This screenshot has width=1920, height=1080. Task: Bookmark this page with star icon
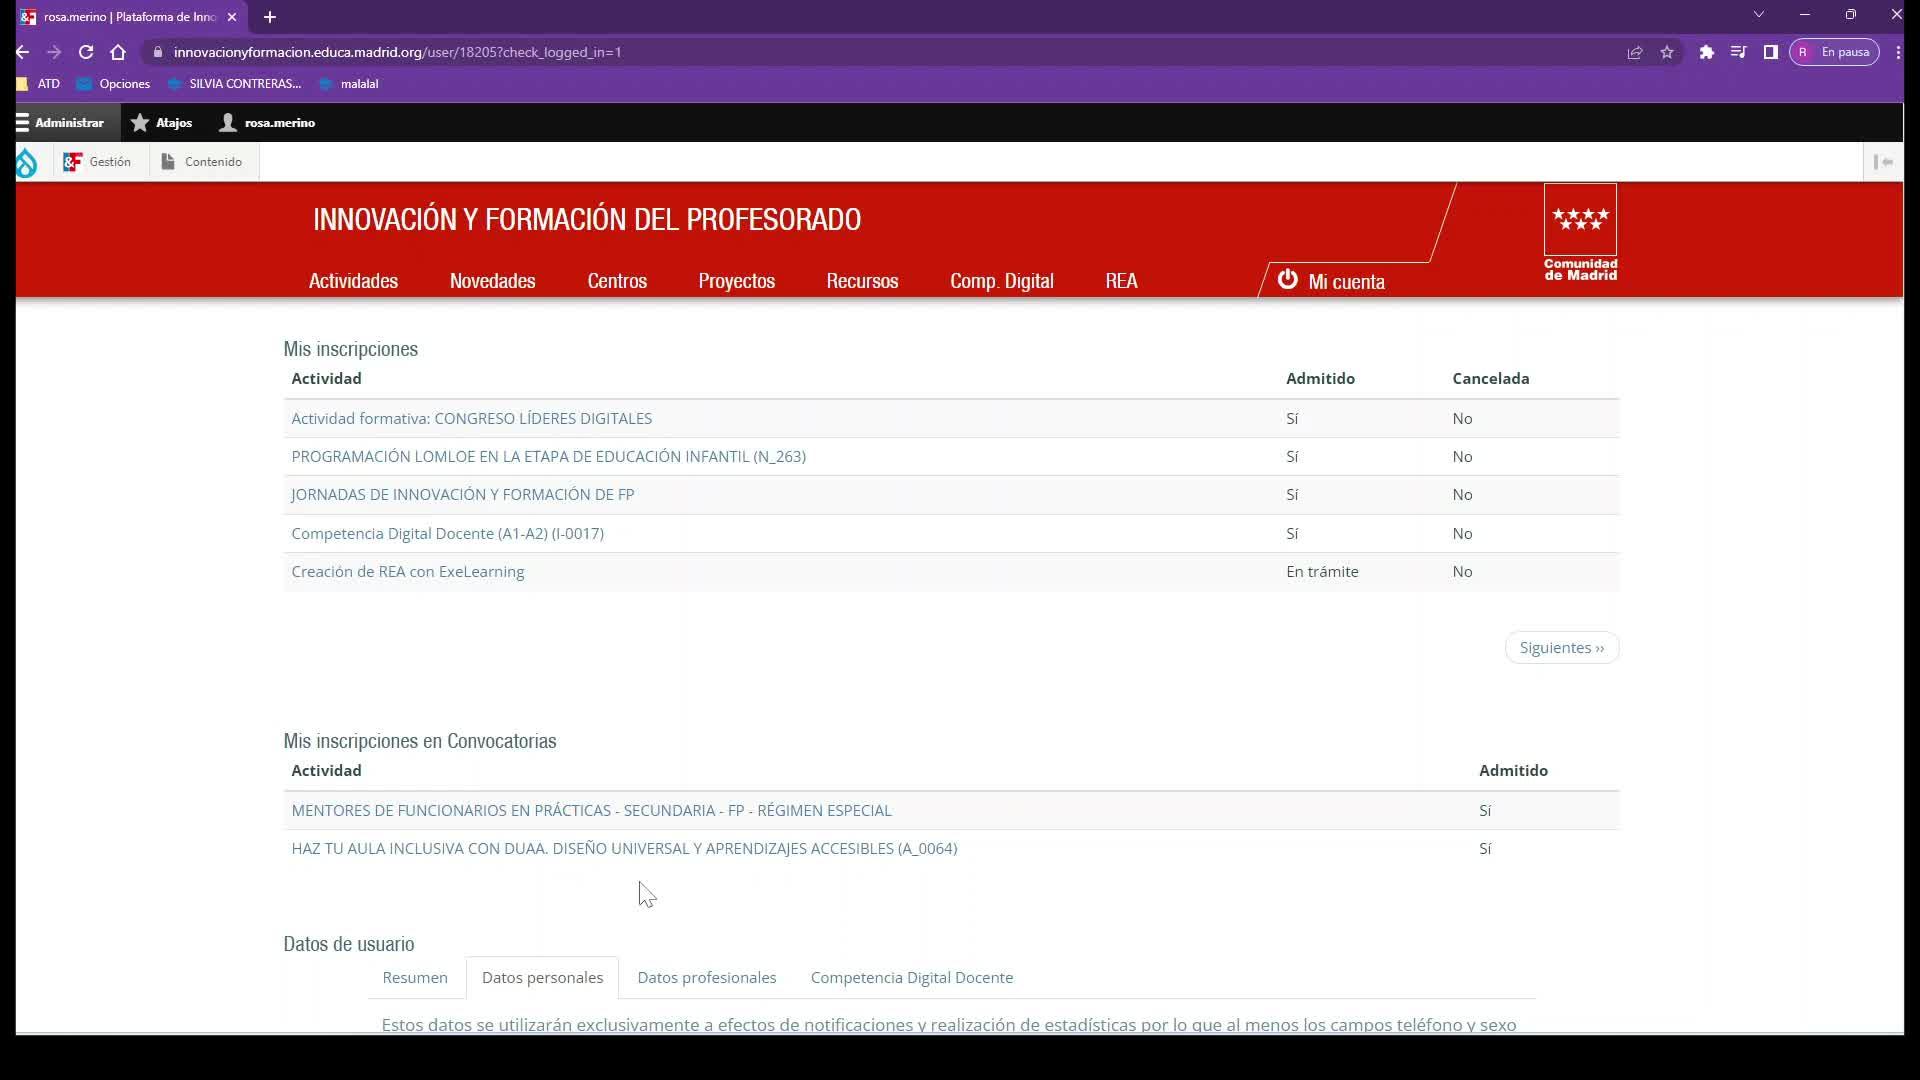point(1667,52)
